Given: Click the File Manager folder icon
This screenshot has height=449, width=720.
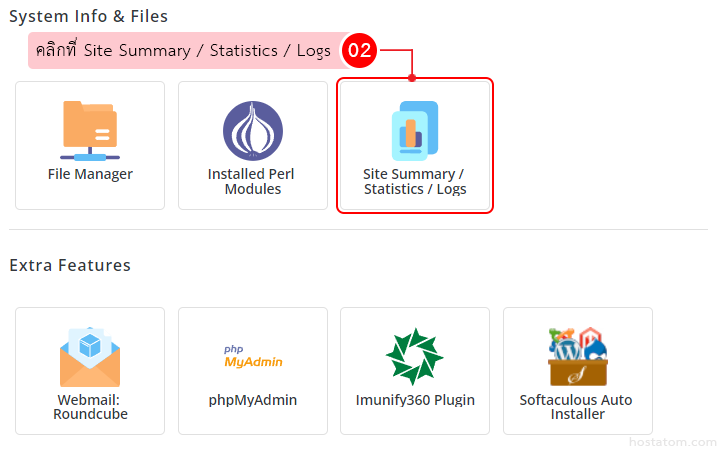Looking at the screenshot, I should pos(90,130).
